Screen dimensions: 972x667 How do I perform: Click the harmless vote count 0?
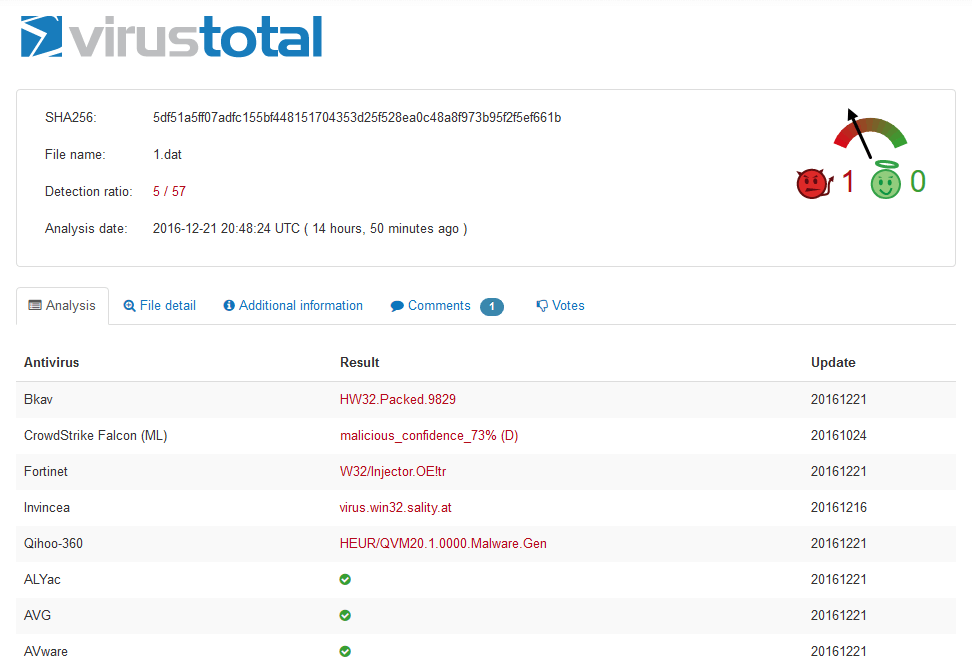point(918,182)
